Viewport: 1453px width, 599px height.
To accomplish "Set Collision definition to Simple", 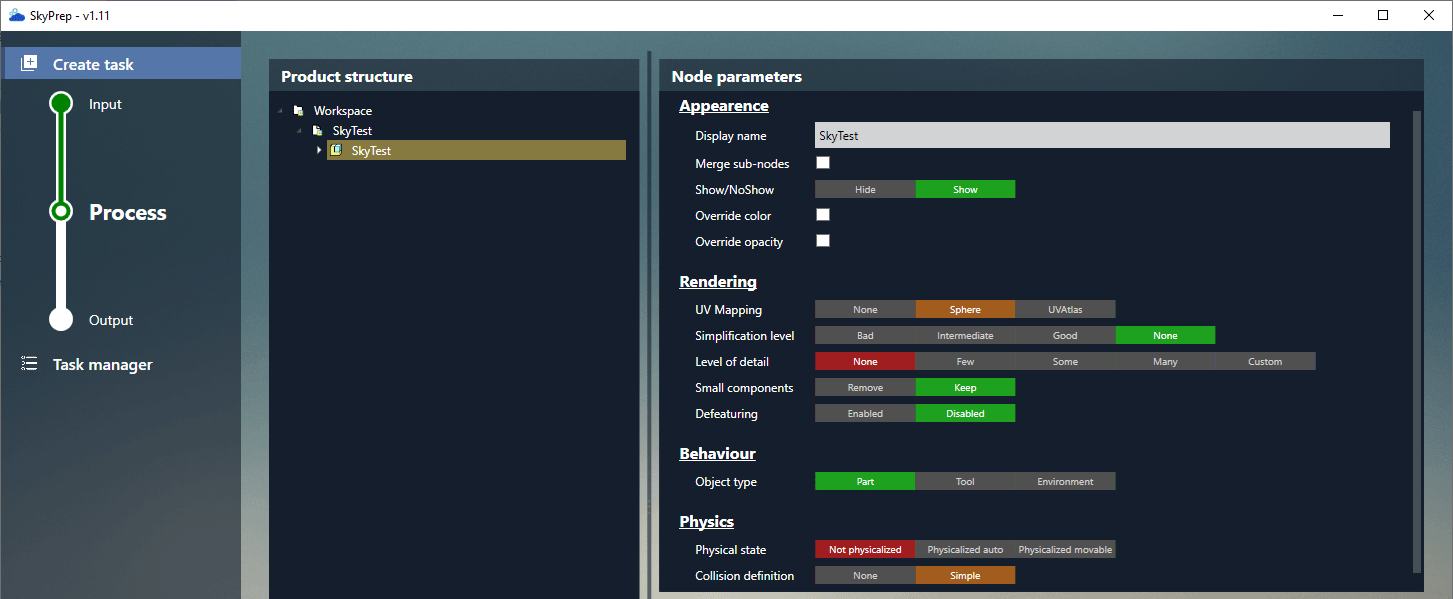I will (x=965, y=575).
